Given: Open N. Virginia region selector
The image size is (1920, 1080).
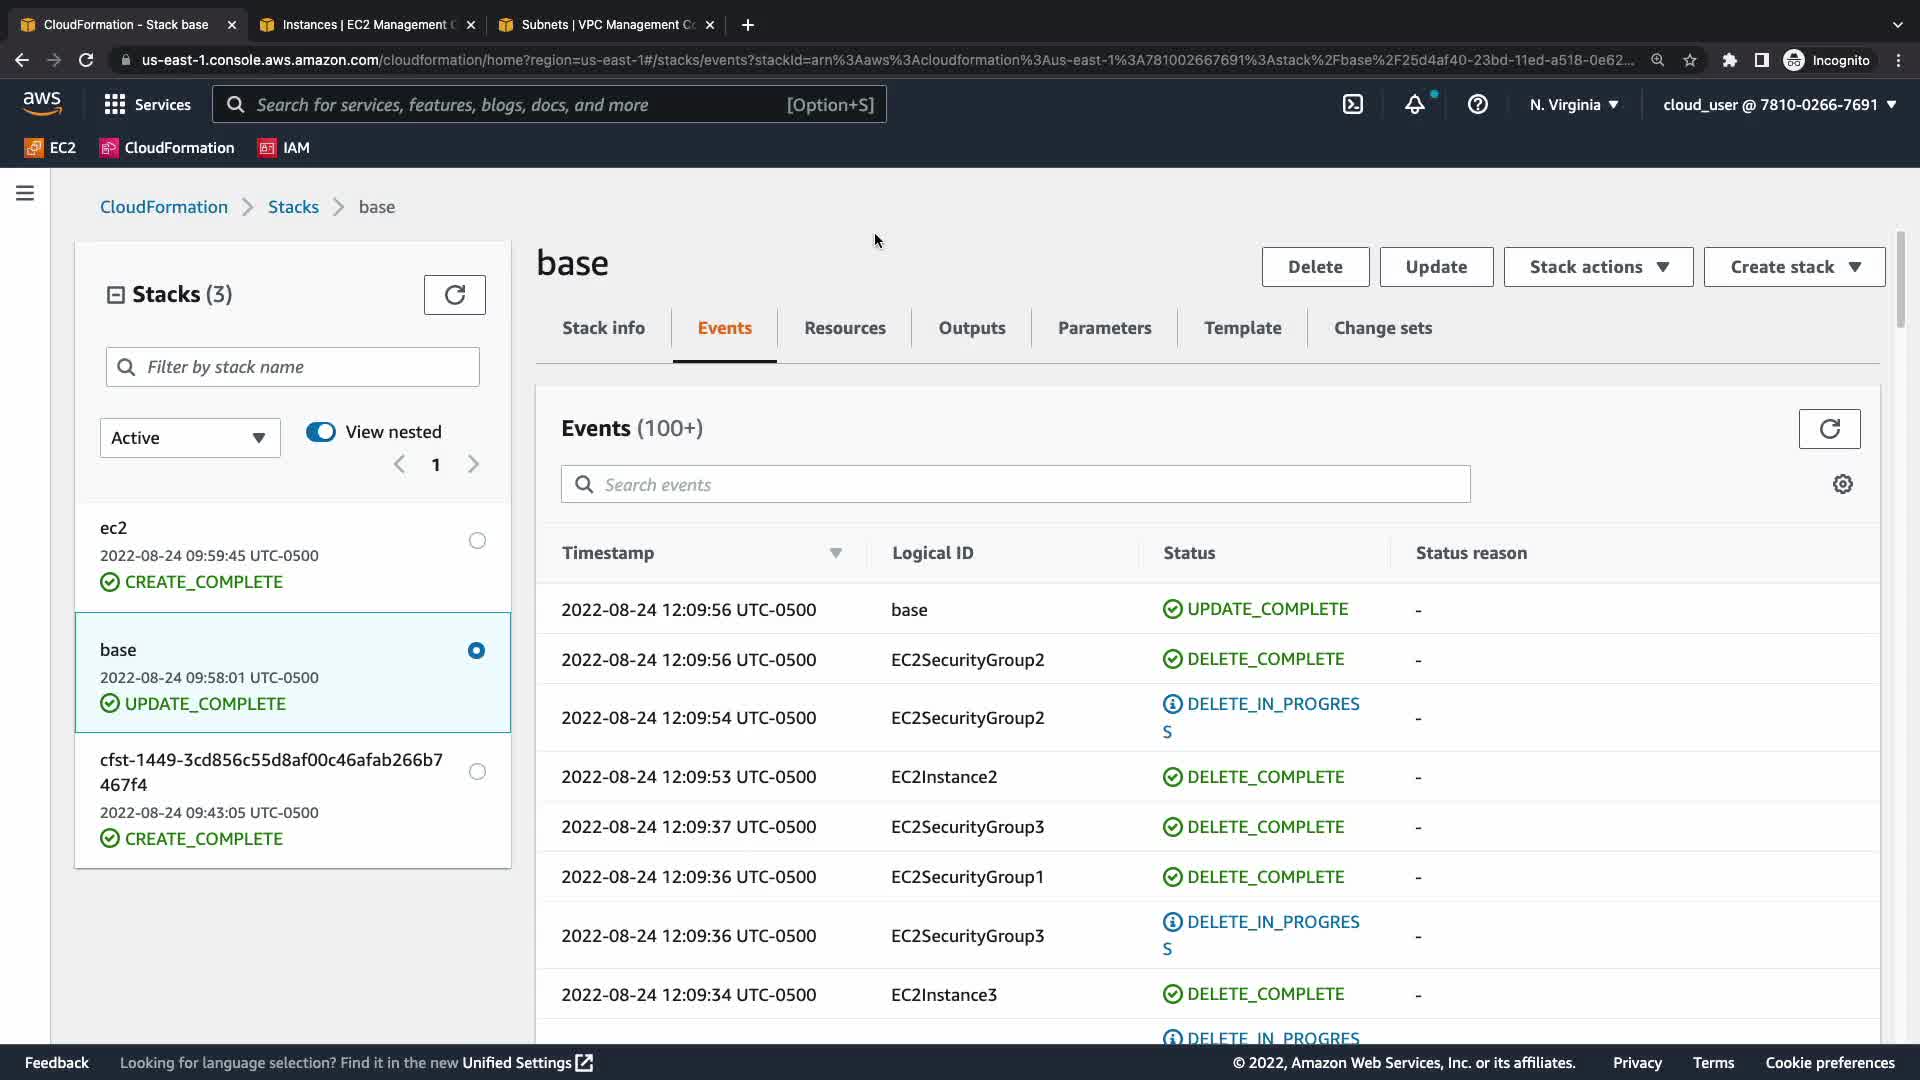Looking at the screenshot, I should [x=1573, y=104].
